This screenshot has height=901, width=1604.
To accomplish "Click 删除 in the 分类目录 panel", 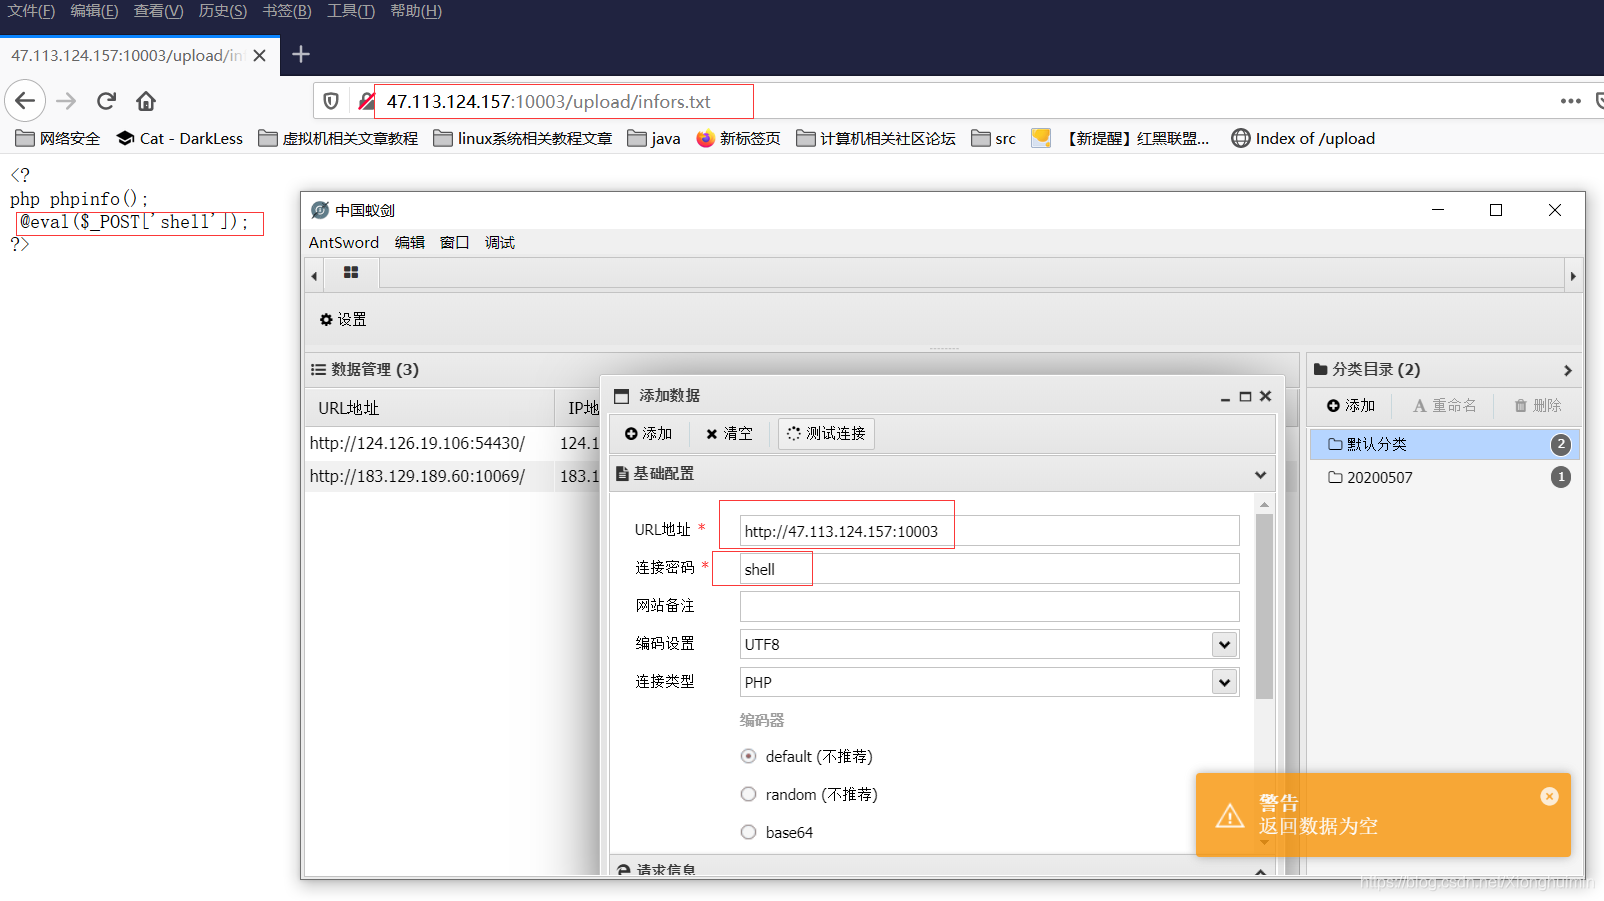I will [1538, 405].
